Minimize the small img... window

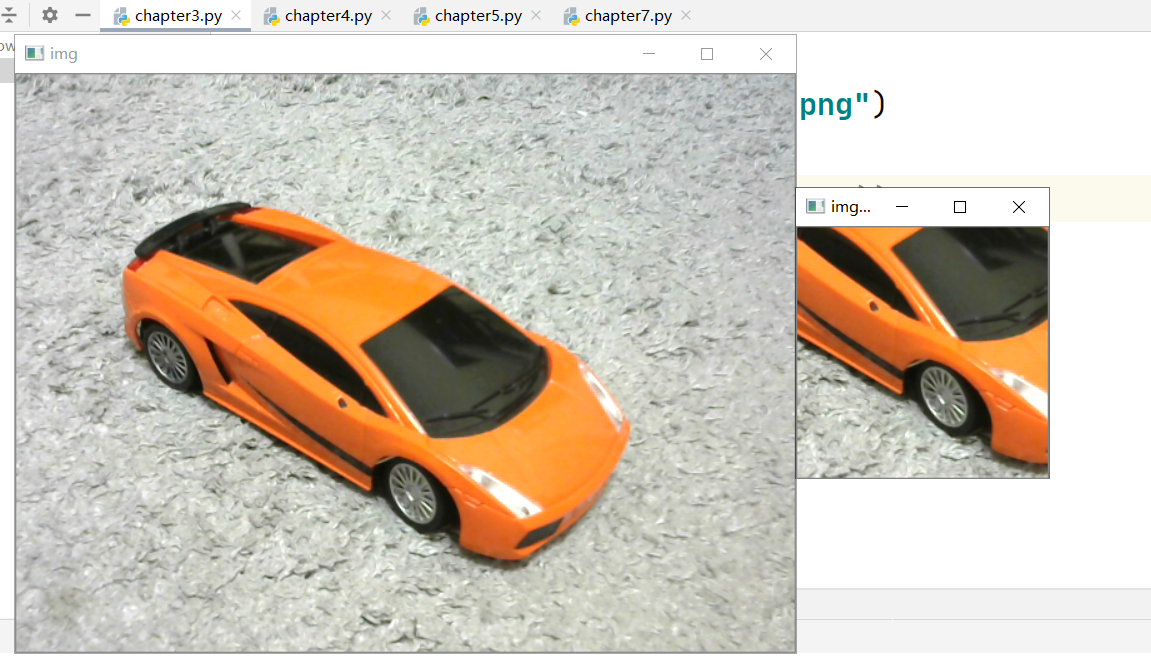[902, 207]
